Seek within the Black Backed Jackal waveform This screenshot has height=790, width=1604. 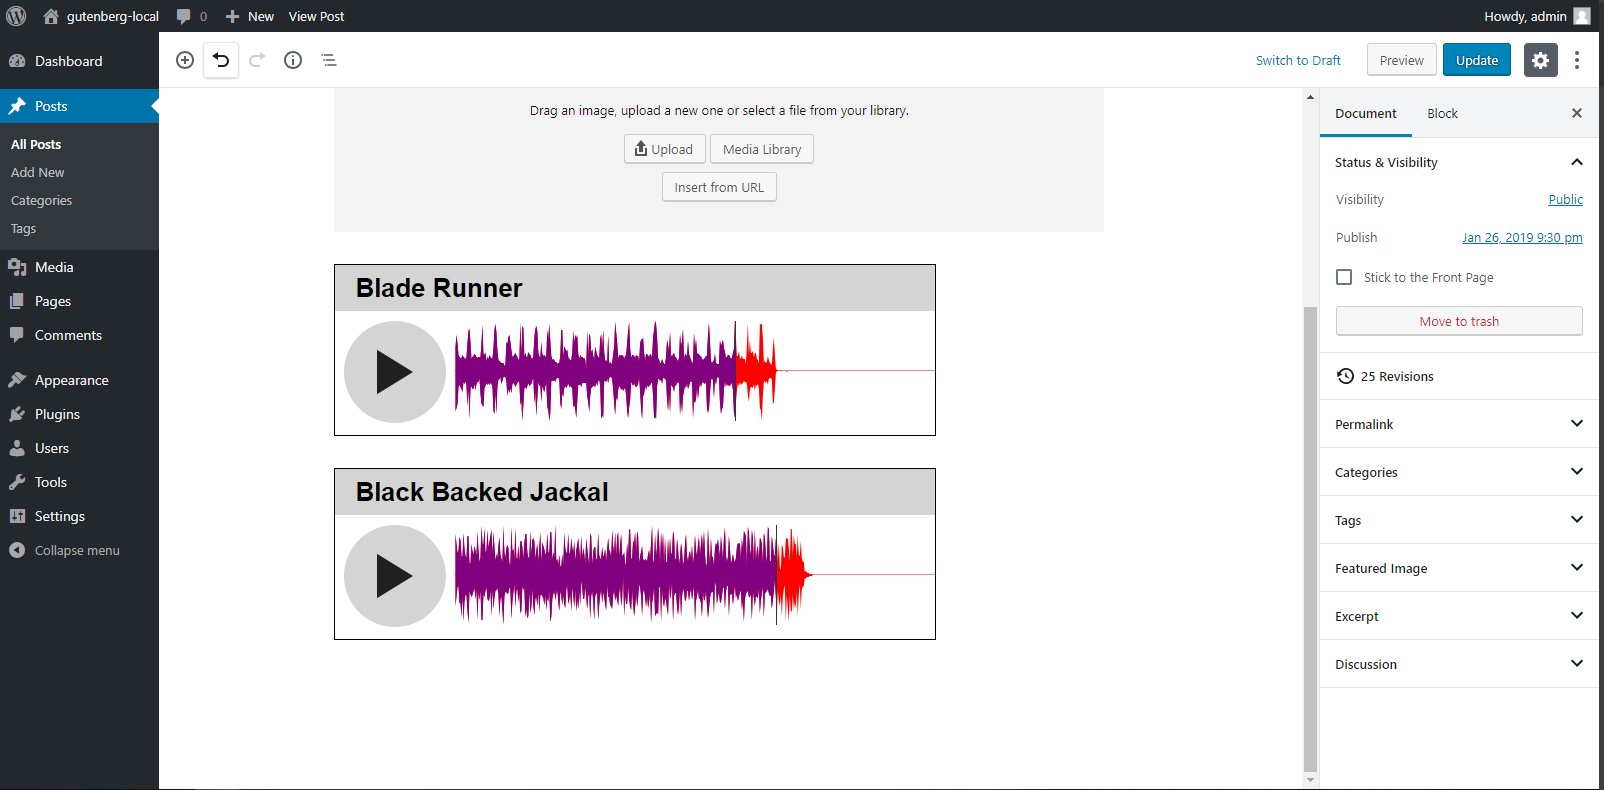pos(695,575)
